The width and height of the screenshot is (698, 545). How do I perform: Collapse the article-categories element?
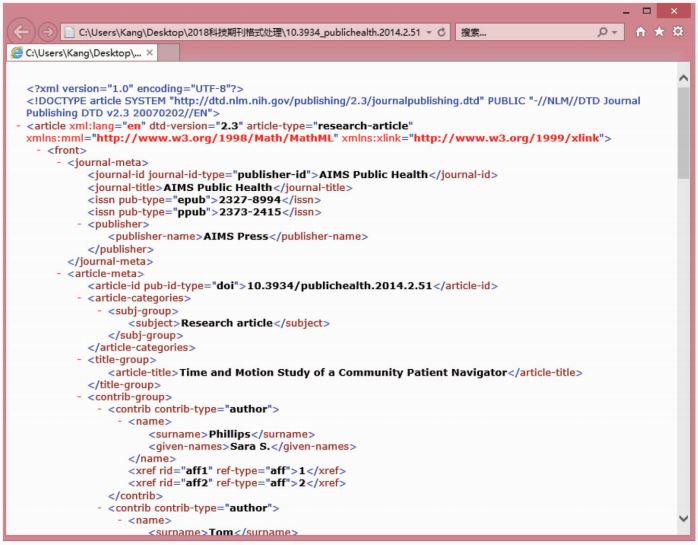click(80, 298)
